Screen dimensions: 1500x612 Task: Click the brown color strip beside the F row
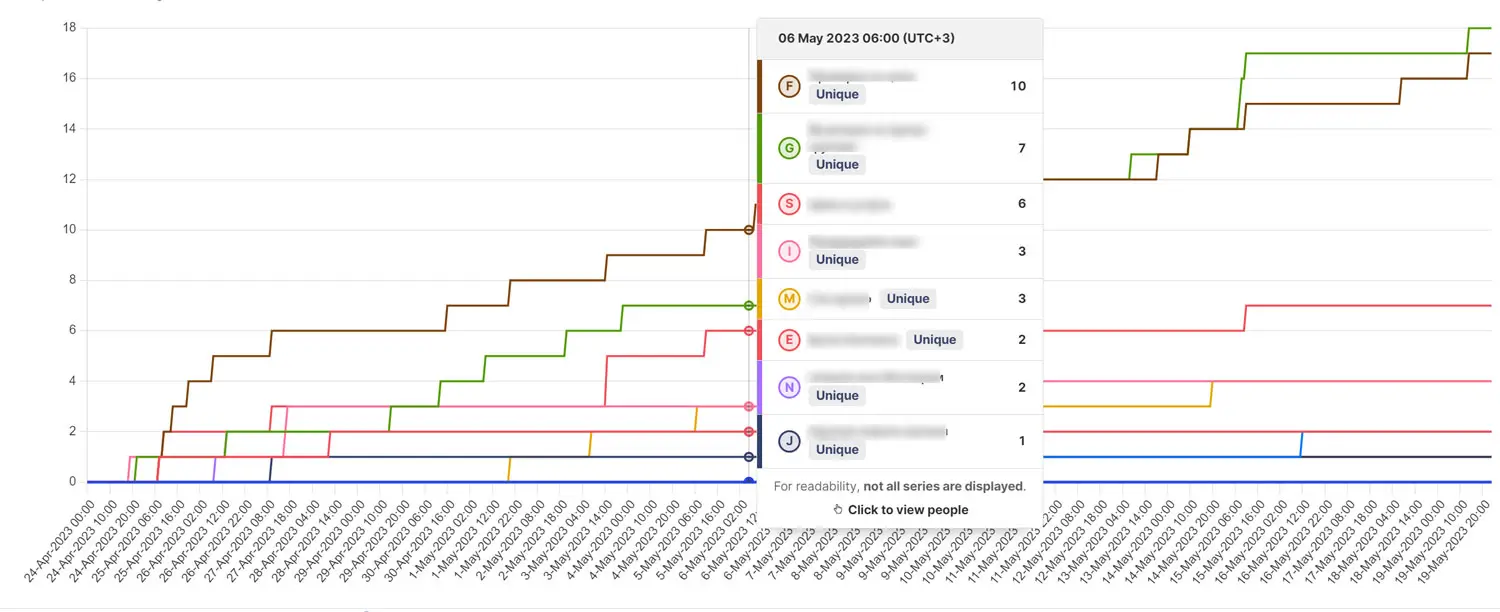click(762, 86)
